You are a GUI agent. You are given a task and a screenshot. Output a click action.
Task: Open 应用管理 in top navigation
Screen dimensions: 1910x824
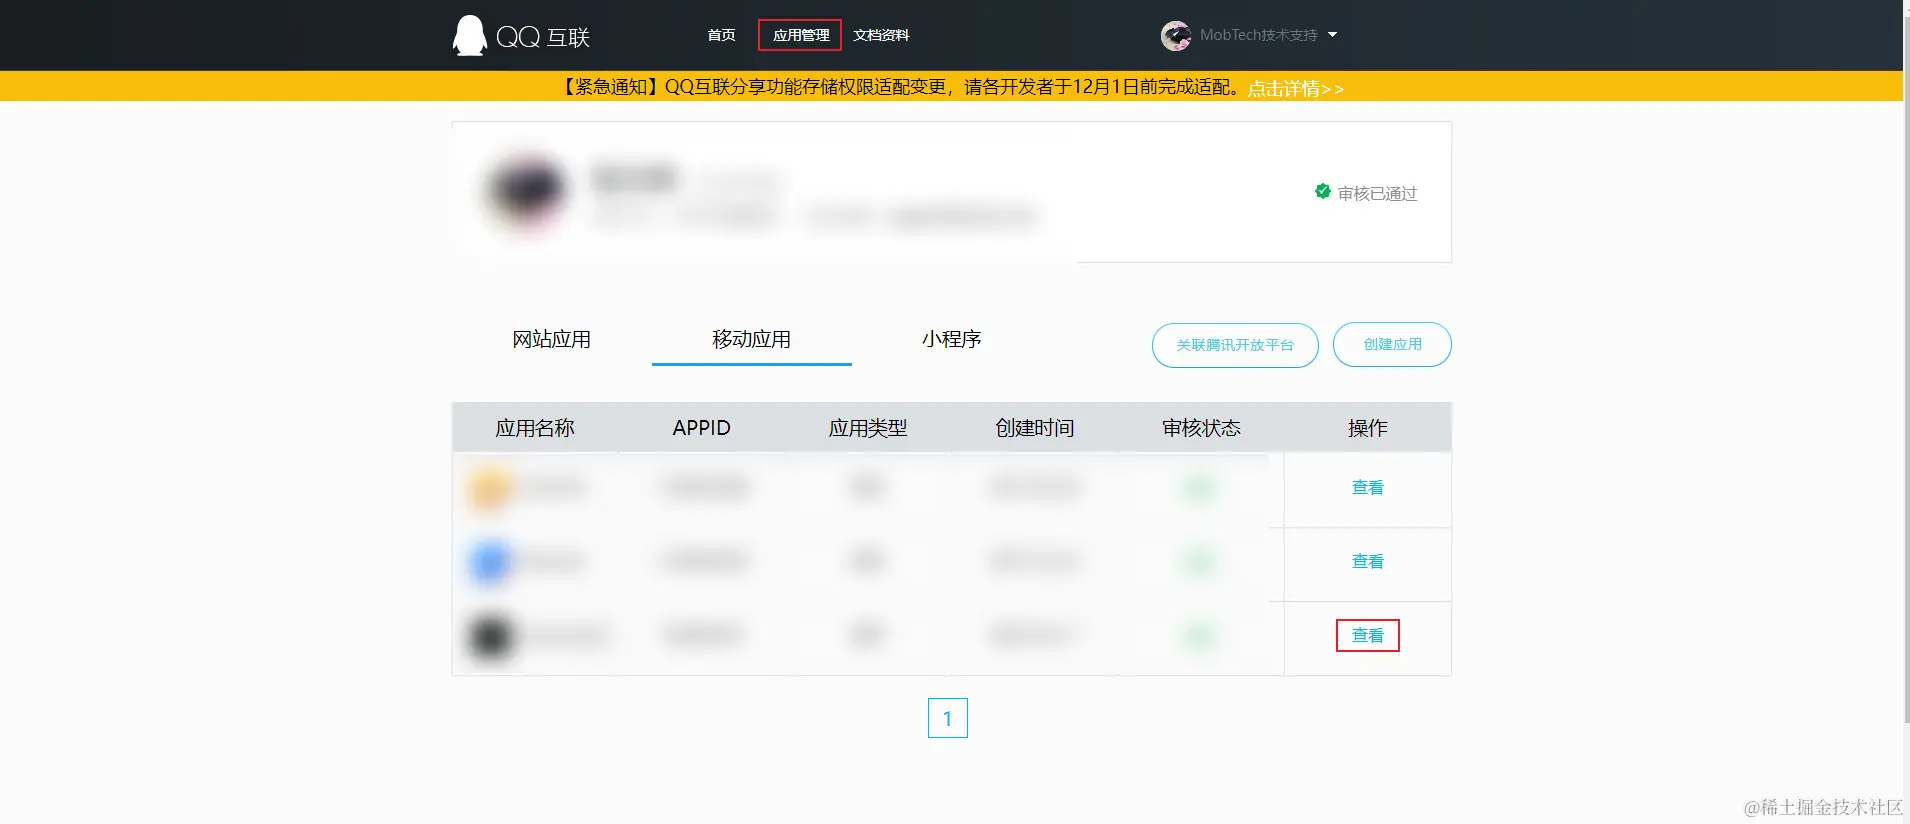800,35
